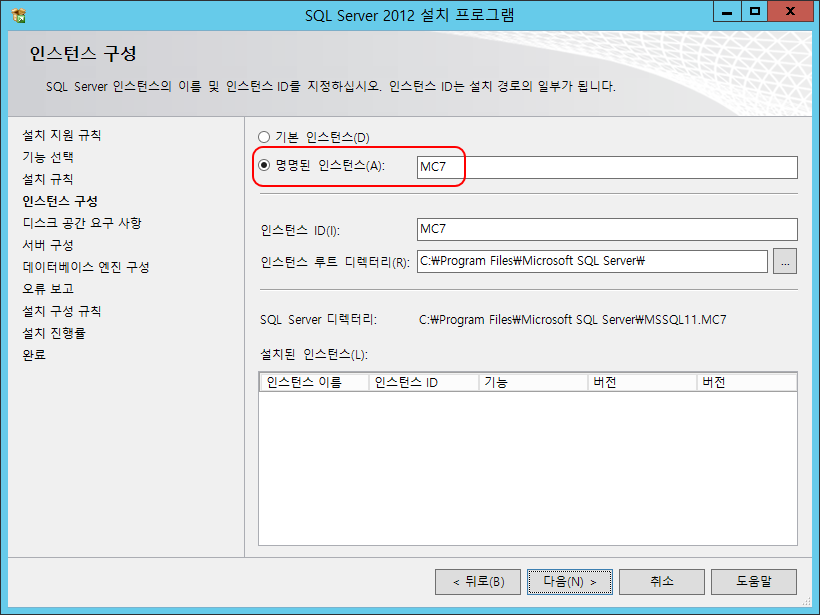The image size is (820, 615).
Task: Close the SQL Server 2012 setup window
Action: 790,12
